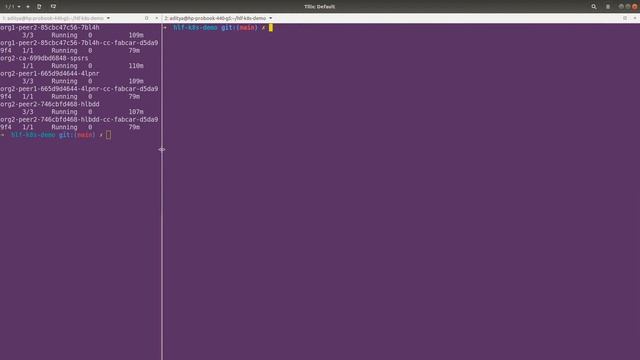Click org2-peer2 fabcar chaincode pod name
640x360 pixels.
click(79, 120)
